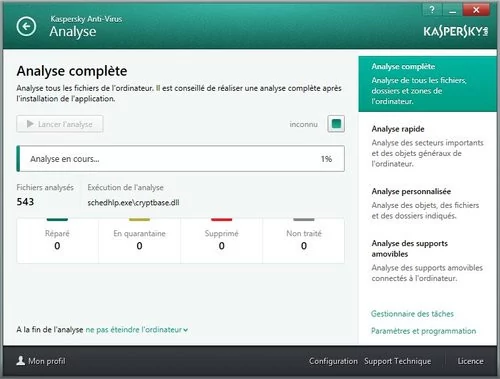Stop the scan with the green square button
This screenshot has height=379, width=500.
point(336,124)
